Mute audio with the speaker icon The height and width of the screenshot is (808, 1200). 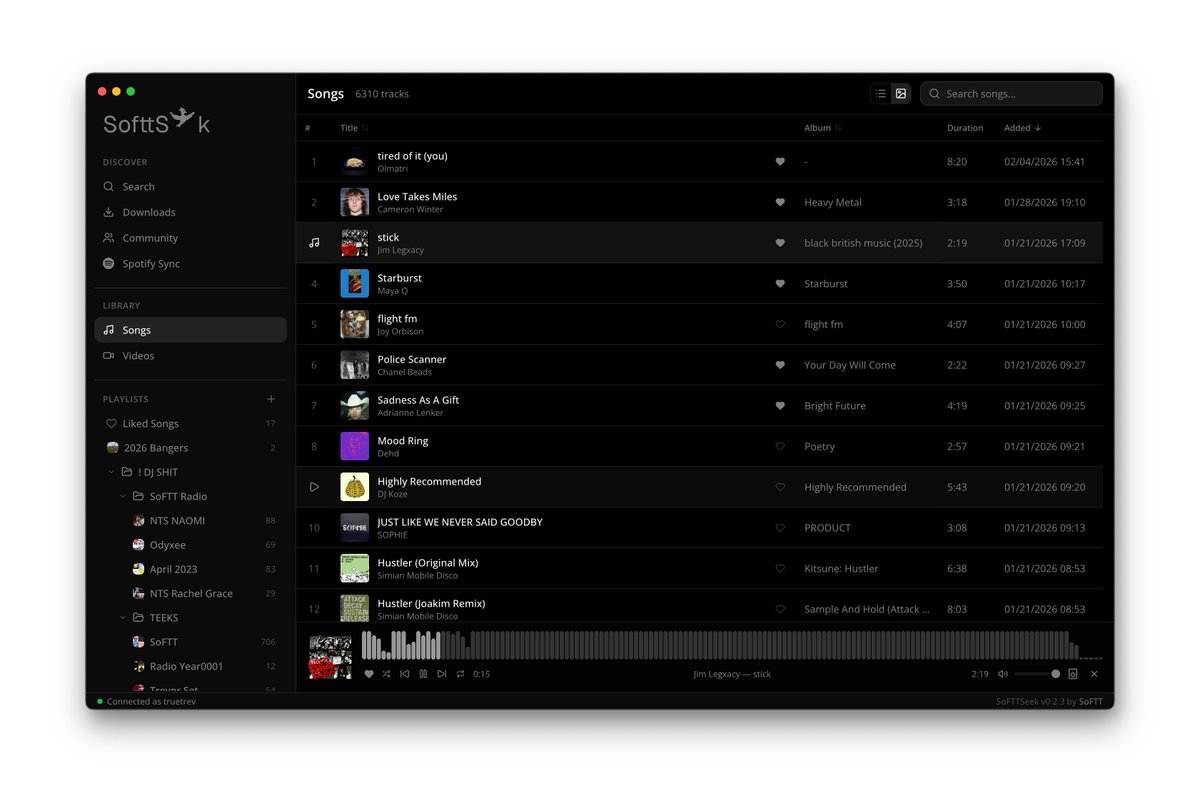click(x=1003, y=674)
